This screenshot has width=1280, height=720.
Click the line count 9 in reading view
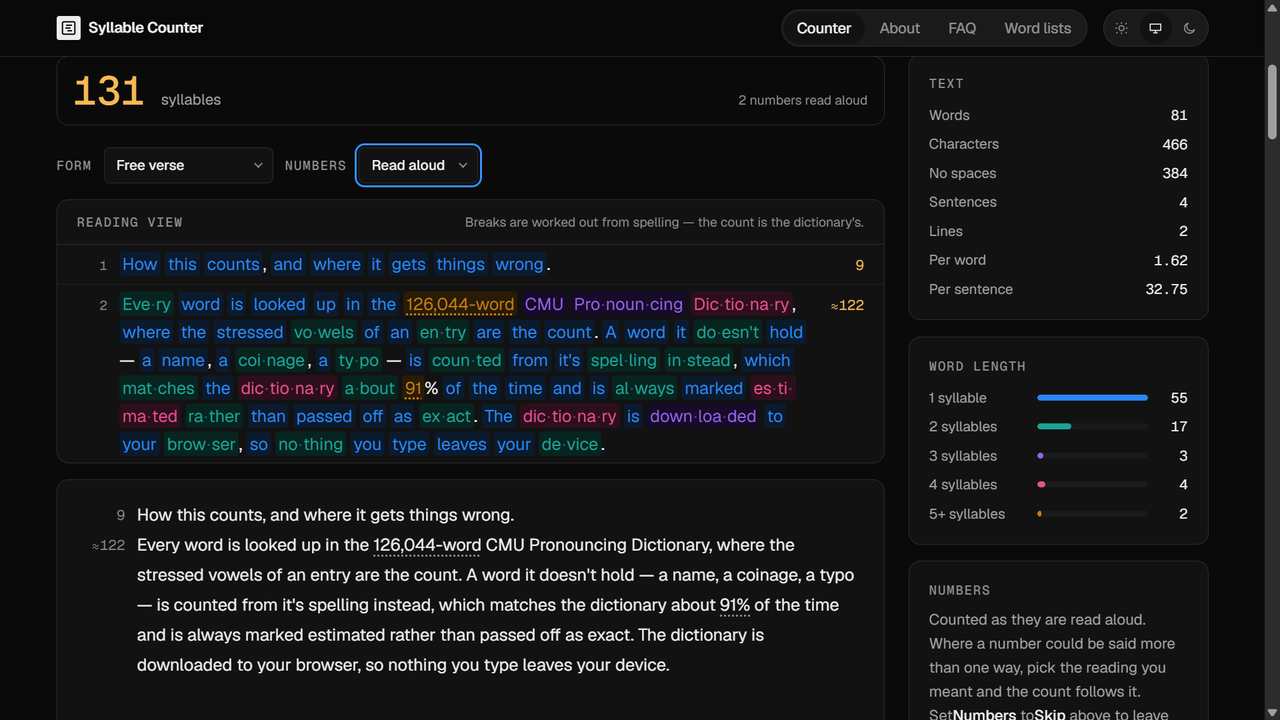click(859, 265)
